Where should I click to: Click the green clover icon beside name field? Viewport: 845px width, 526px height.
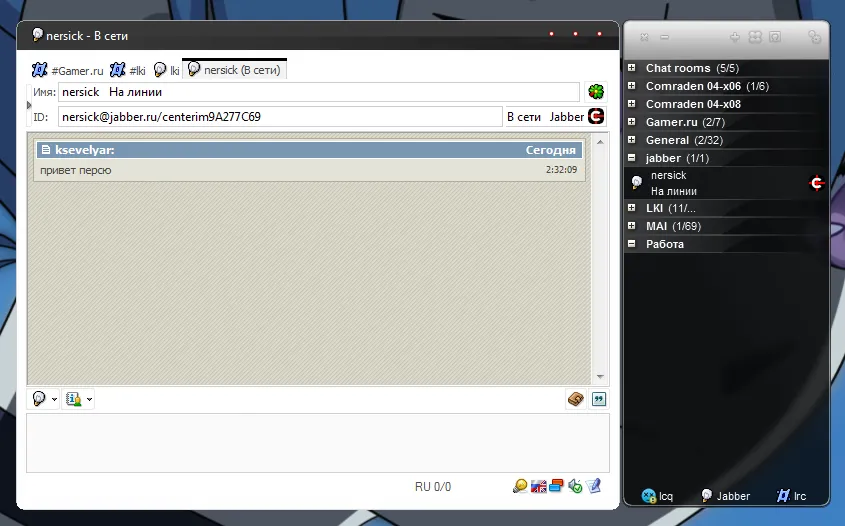point(596,92)
